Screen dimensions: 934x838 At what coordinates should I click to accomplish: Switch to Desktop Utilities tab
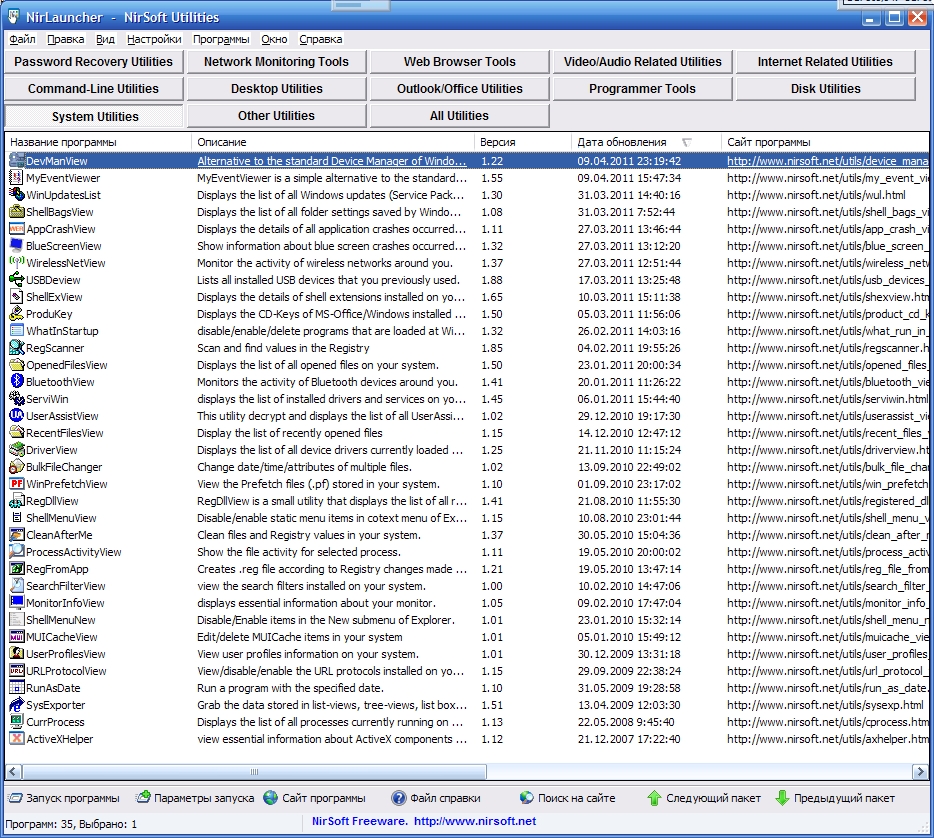(276, 89)
